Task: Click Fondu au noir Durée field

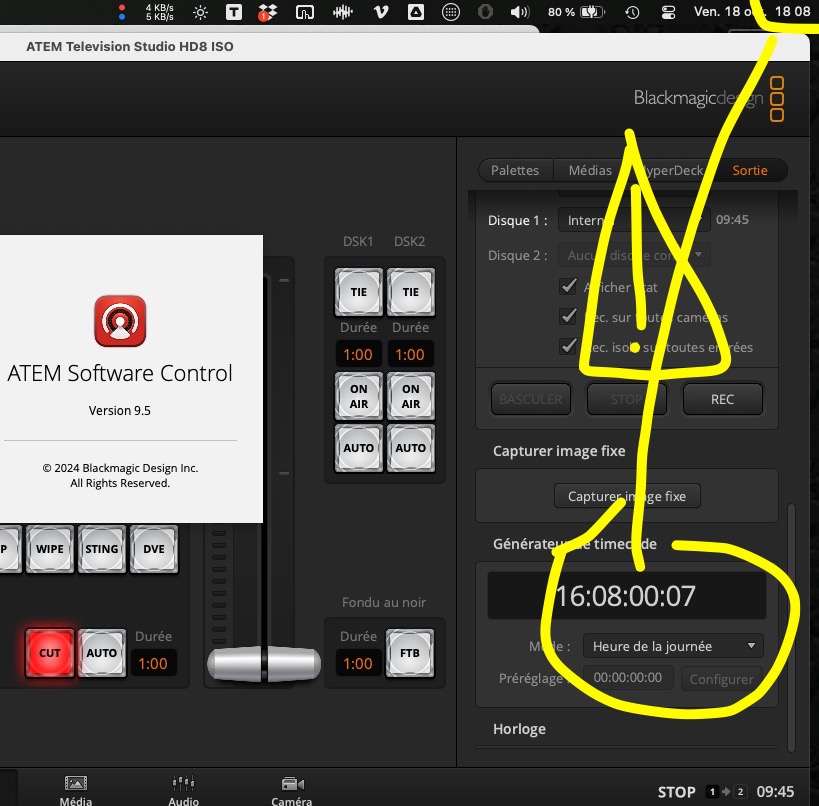Action: click(x=358, y=663)
